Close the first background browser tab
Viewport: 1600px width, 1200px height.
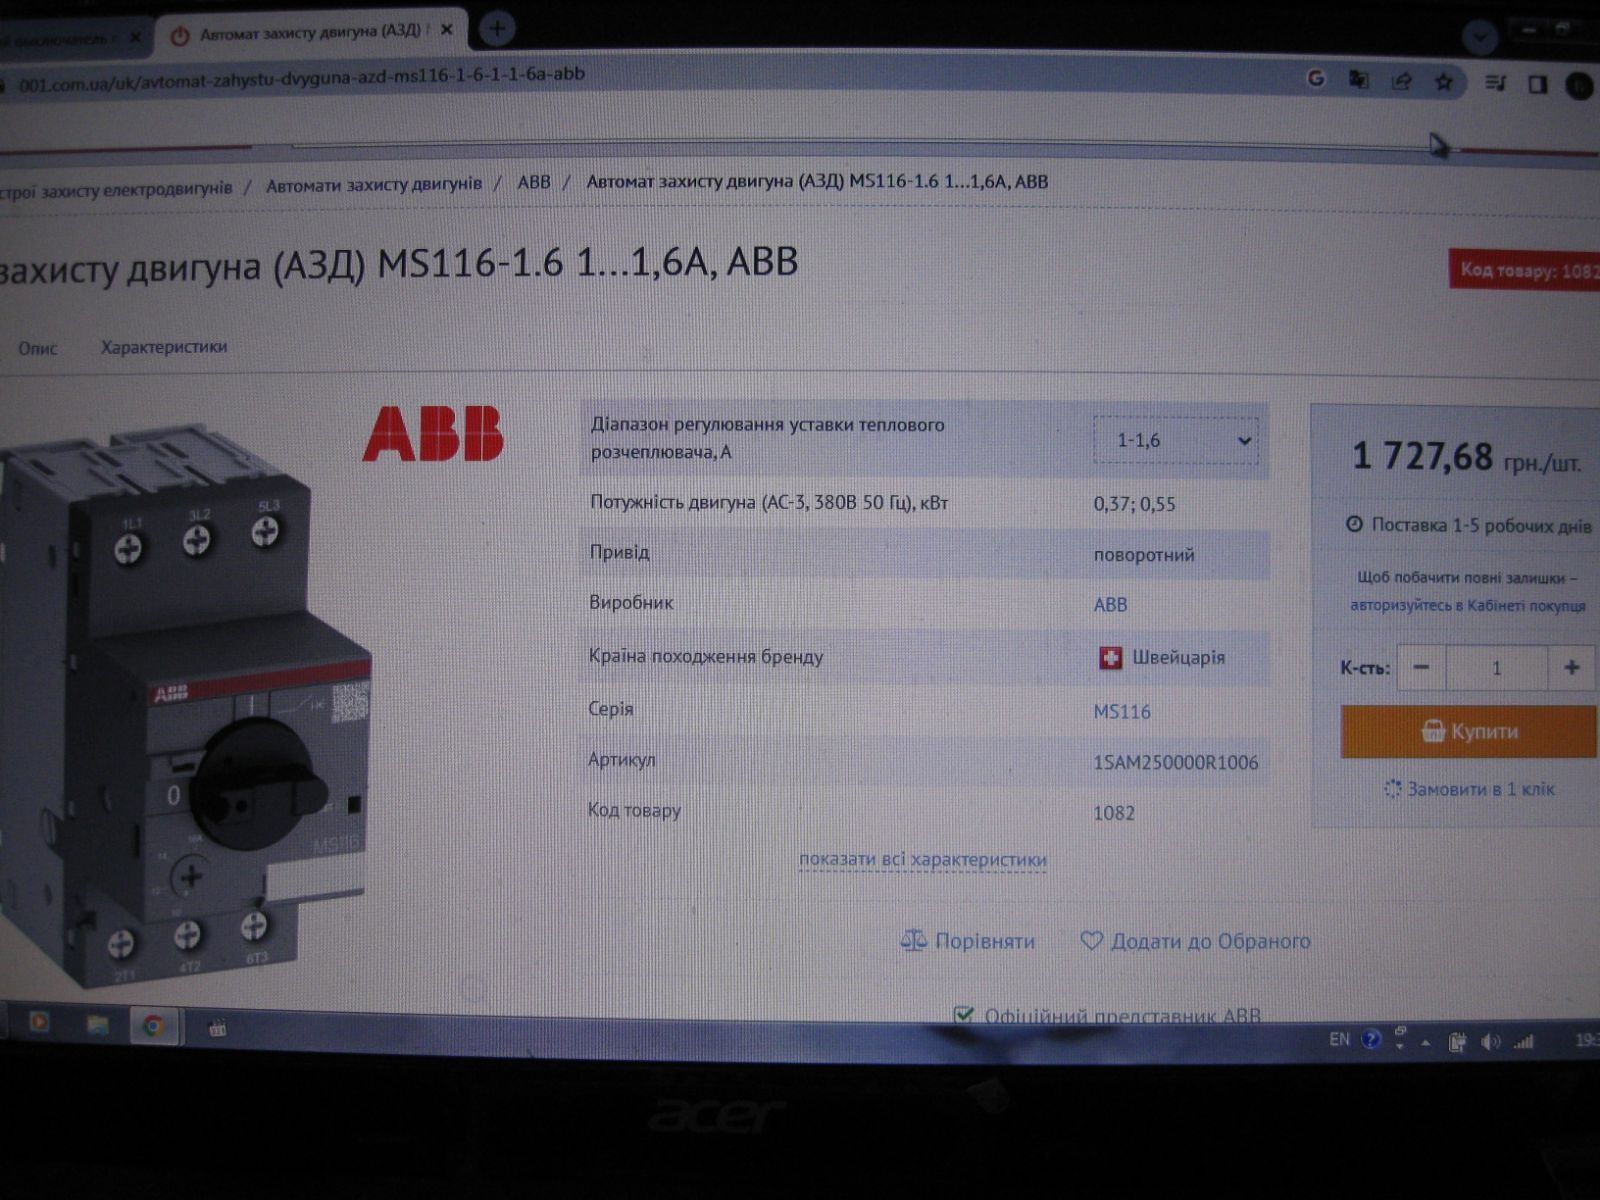[x=135, y=38]
